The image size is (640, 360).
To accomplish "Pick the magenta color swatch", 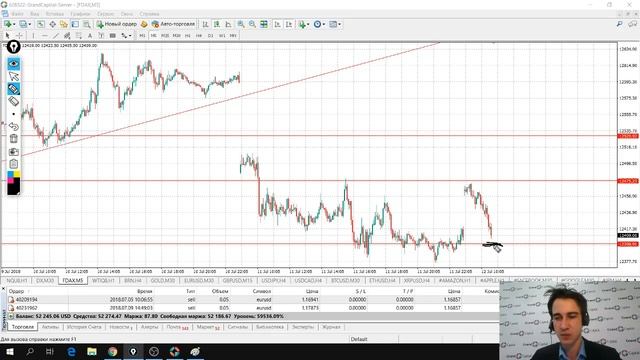I will (11, 180).
